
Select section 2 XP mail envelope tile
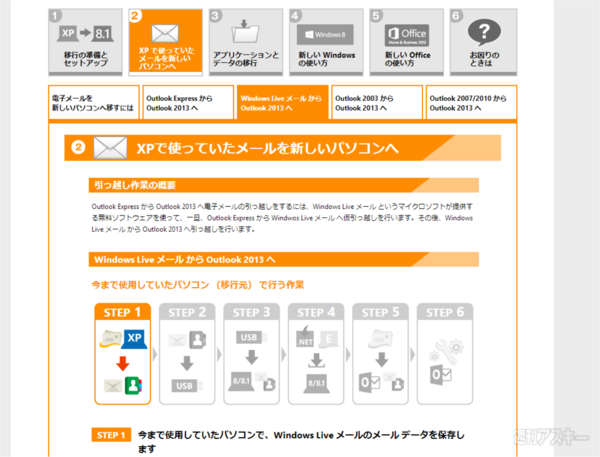click(x=165, y=42)
